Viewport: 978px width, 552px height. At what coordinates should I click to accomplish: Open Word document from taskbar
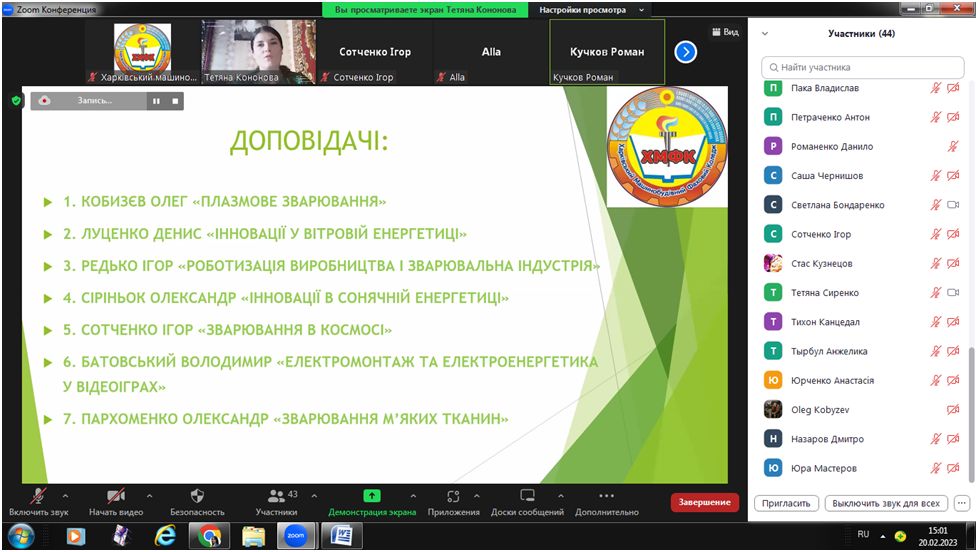point(341,536)
